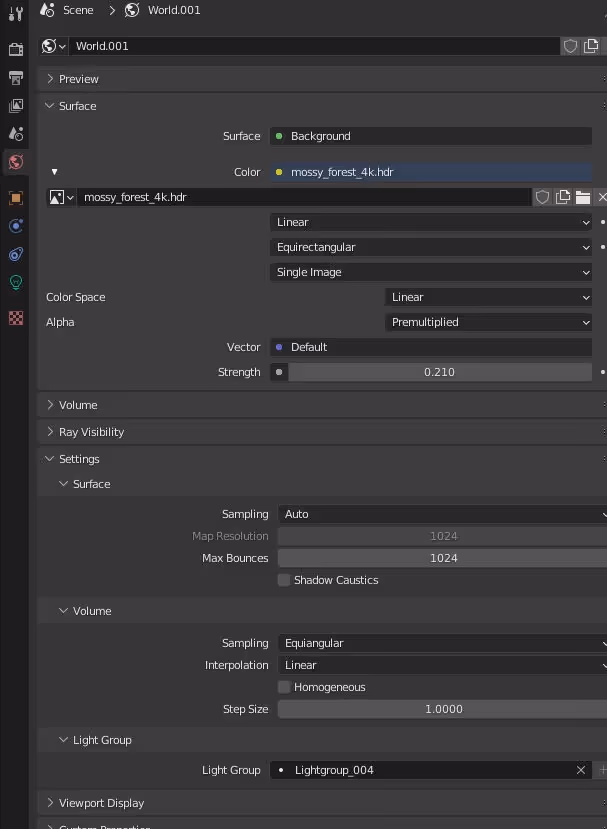Open the Color Space Linear dropdown
Image resolution: width=607 pixels, height=829 pixels.
489,297
